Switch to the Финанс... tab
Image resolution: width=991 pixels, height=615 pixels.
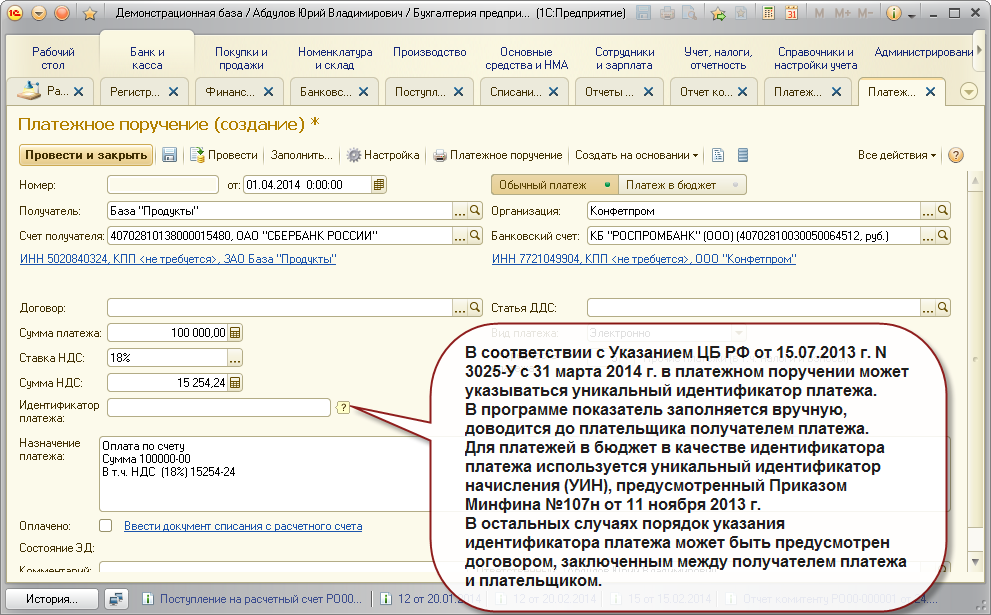pos(230,92)
